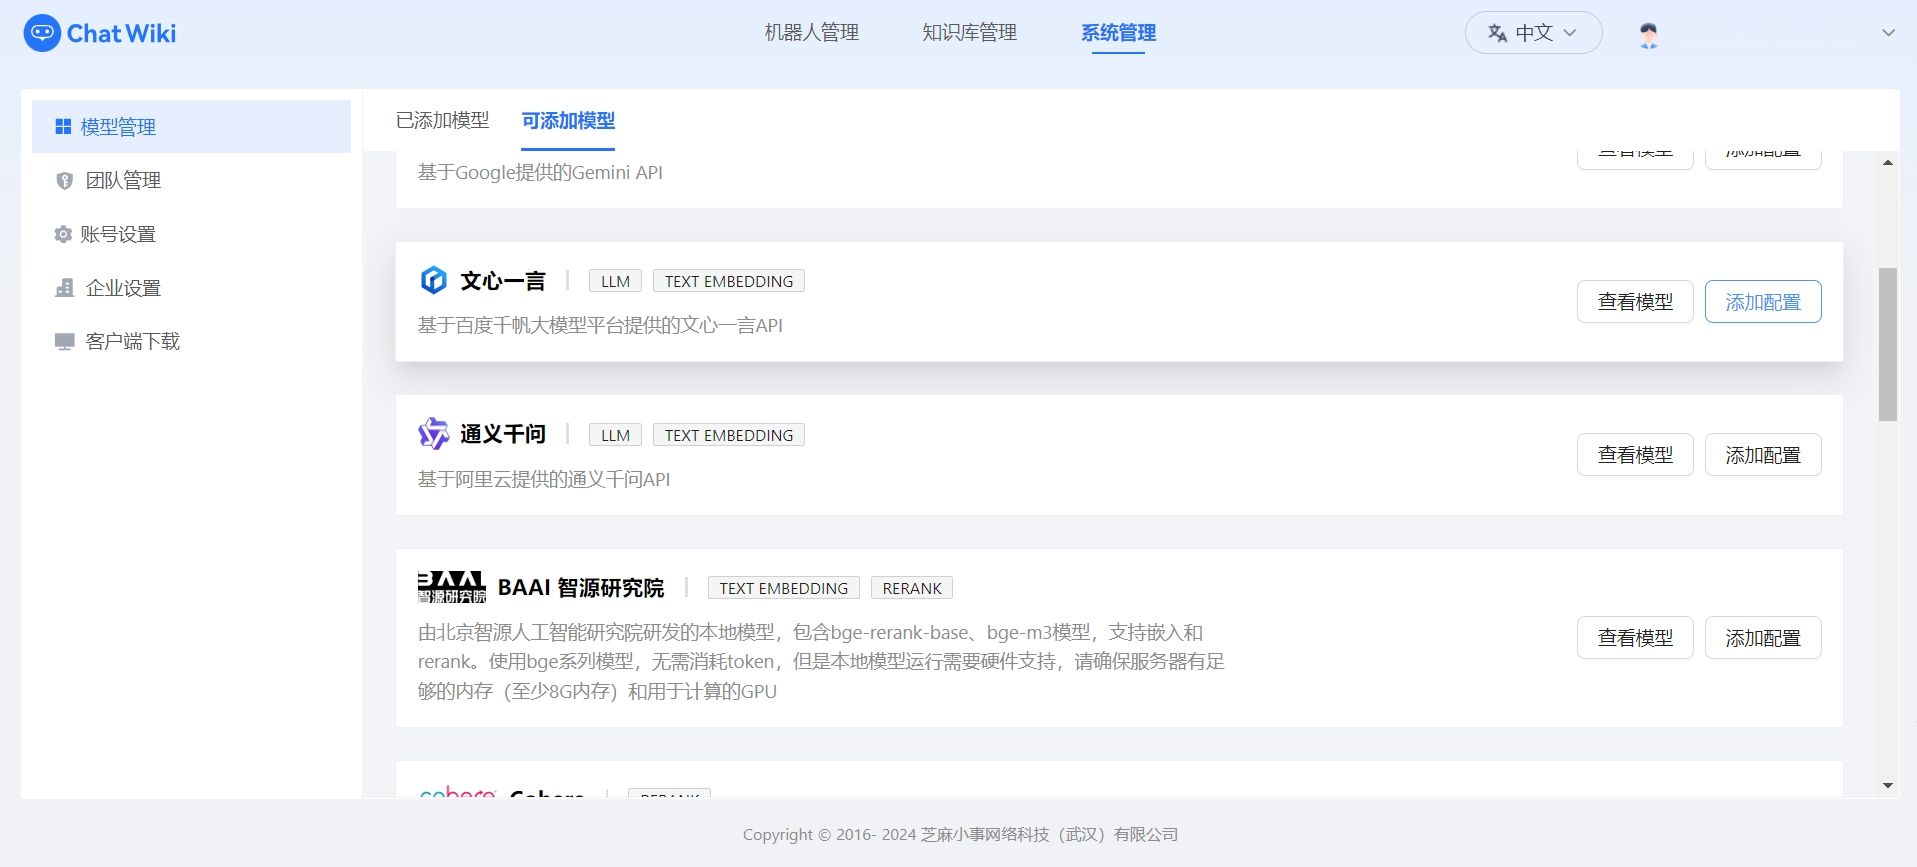
Task: Click the 通义千问 logo icon
Action: click(x=433, y=434)
